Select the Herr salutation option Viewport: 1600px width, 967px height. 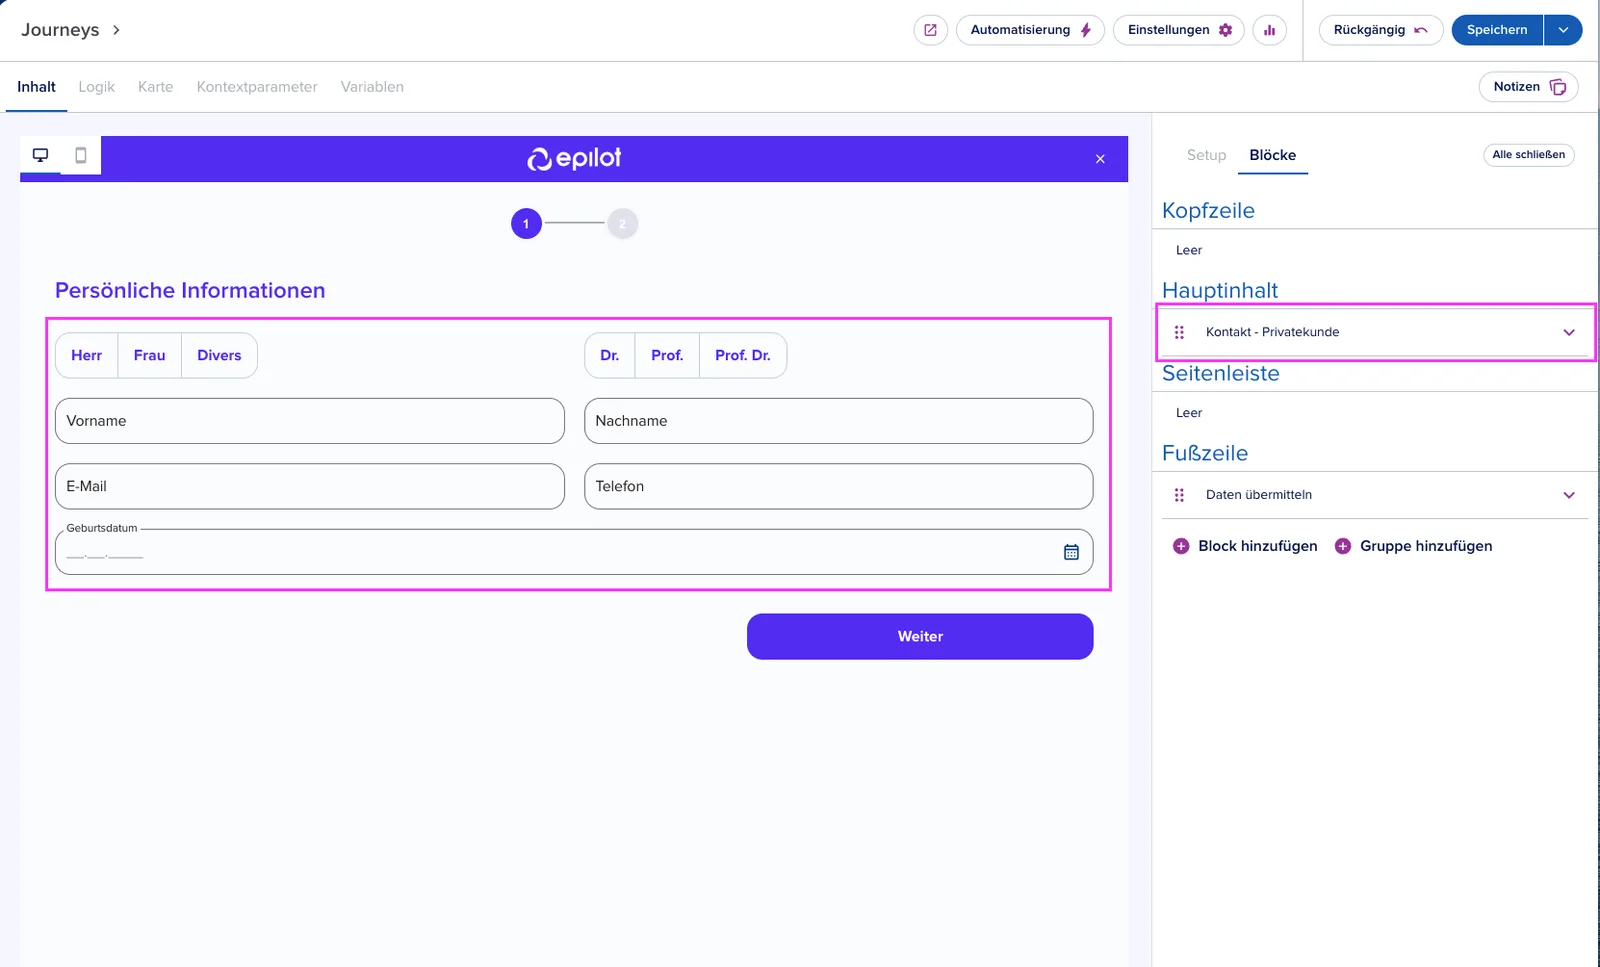click(x=86, y=355)
